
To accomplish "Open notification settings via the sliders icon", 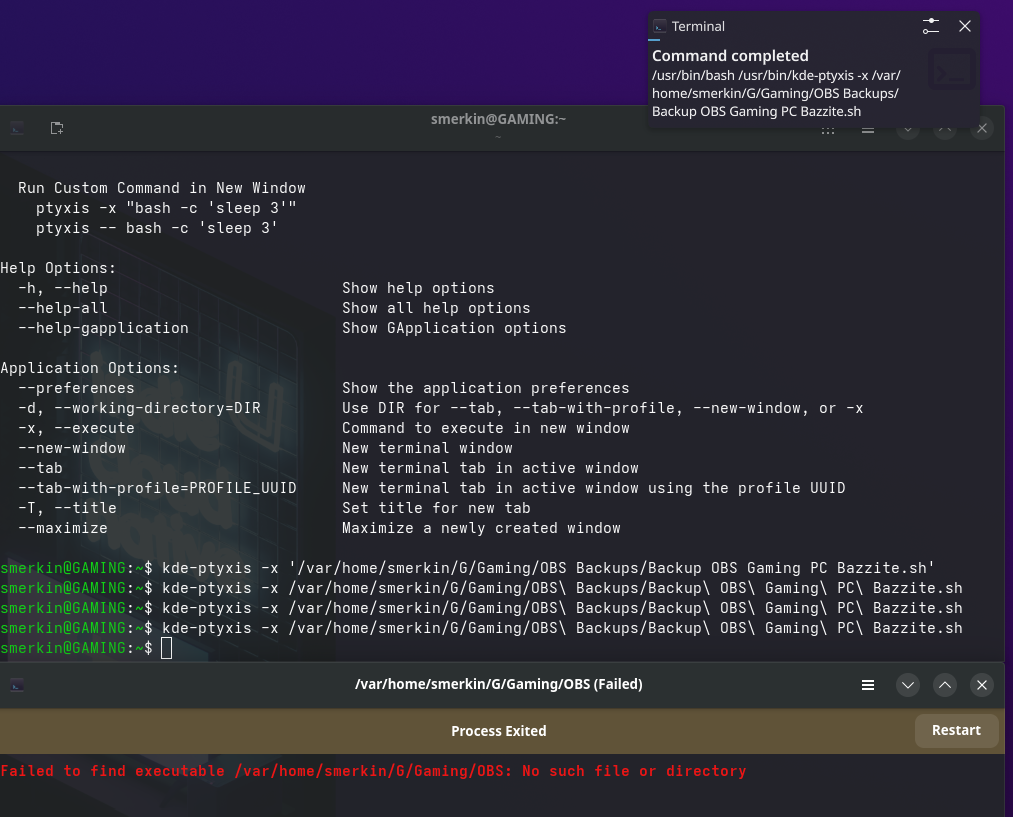I will [931, 27].
